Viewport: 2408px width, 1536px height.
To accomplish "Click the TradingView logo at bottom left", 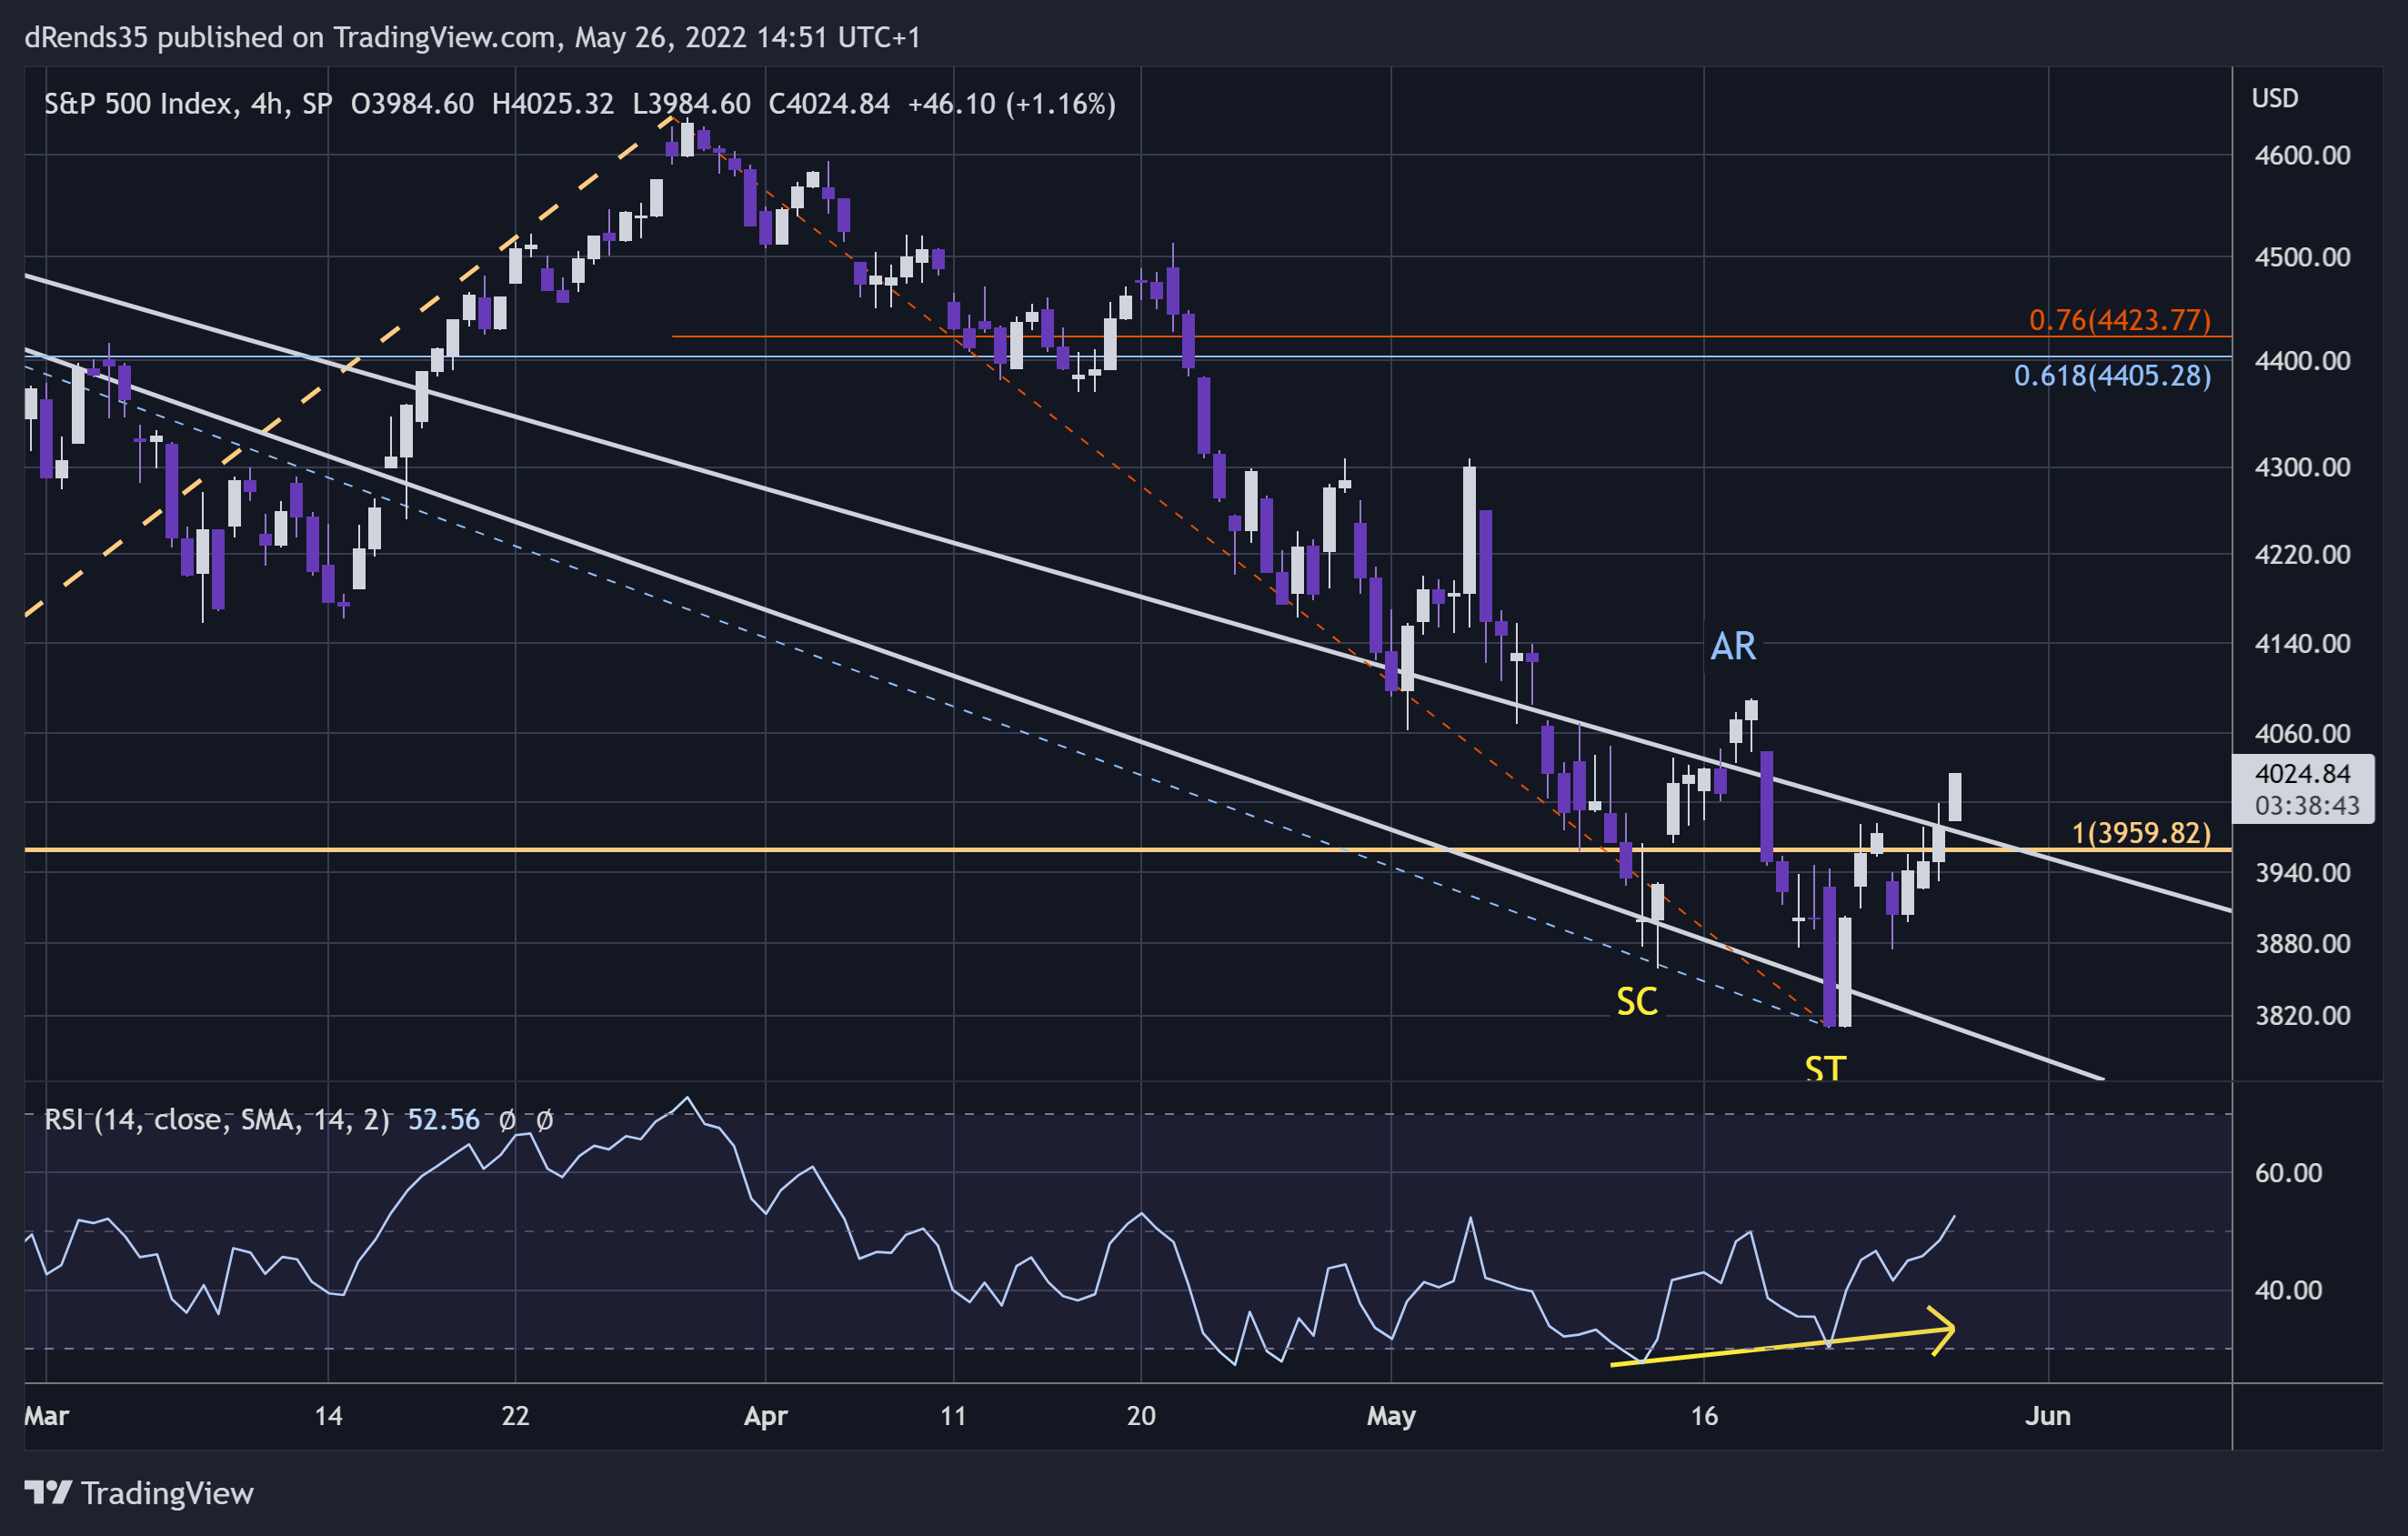I will 139,1493.
